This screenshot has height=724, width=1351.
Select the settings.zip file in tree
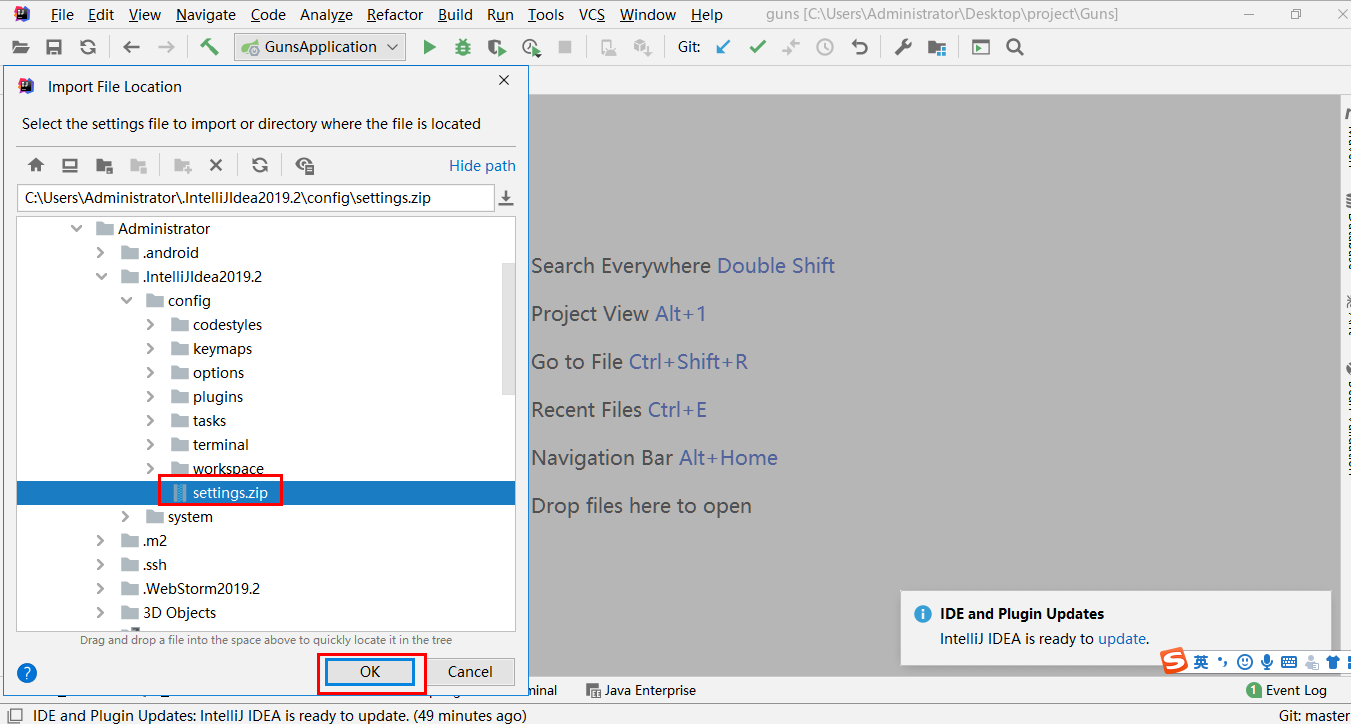tap(266, 493)
